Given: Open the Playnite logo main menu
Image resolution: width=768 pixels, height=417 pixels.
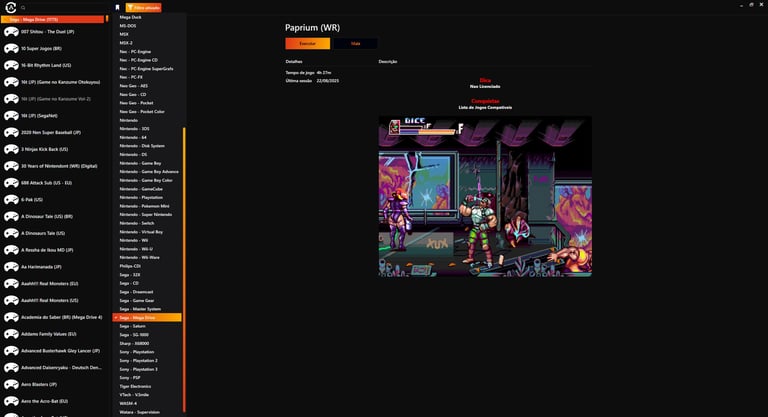Looking at the screenshot, I should pyautogui.click(x=10, y=7).
